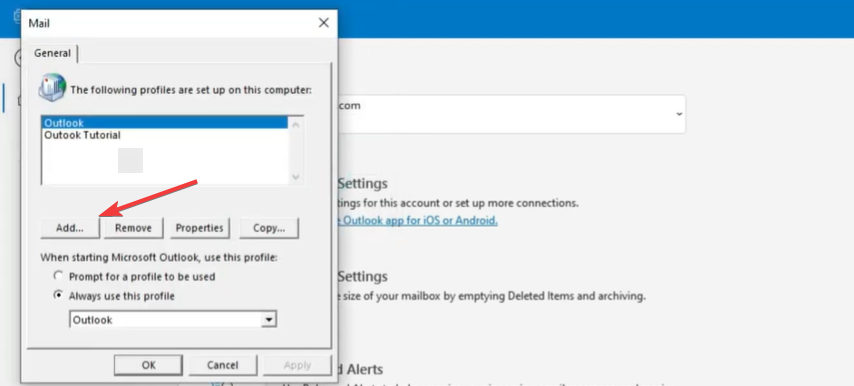Switch to the General tab

tap(52, 53)
